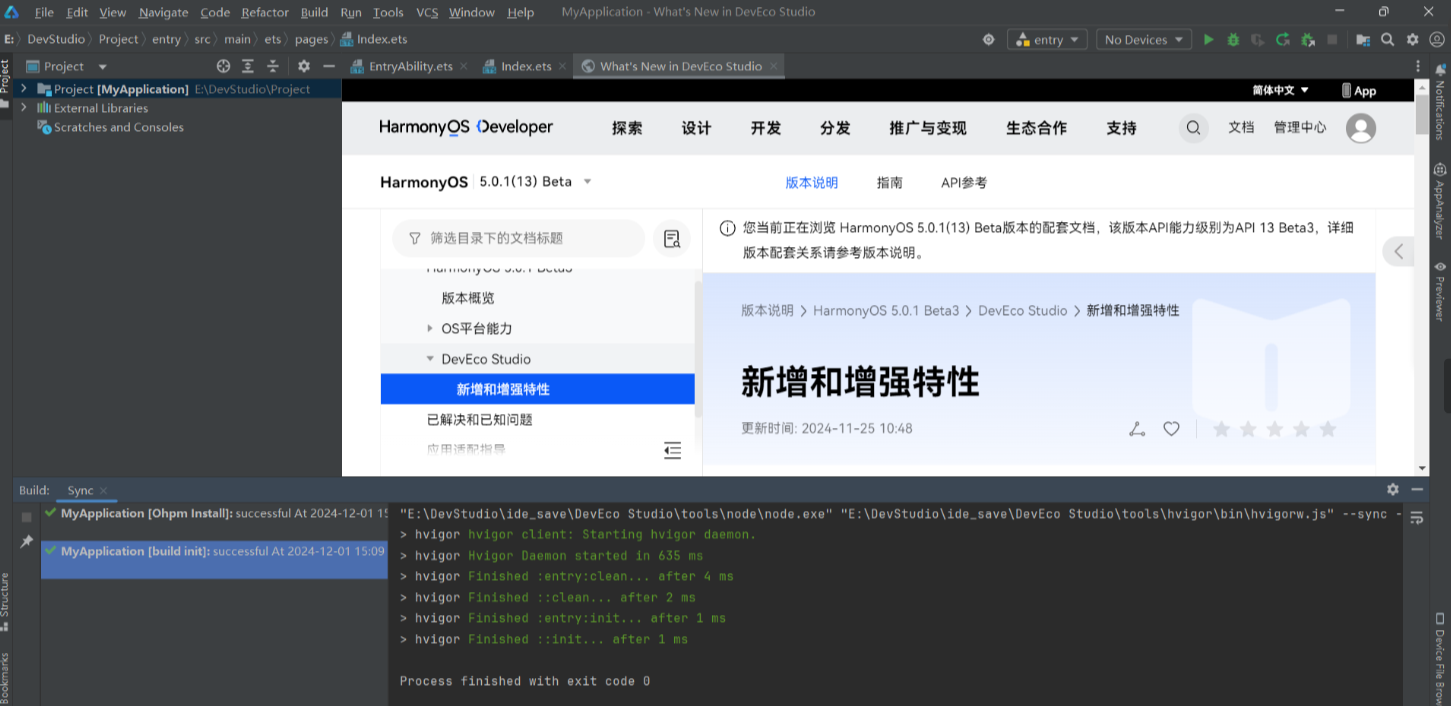Screen dimensions: 1451x706
Task: Toggle Structure tool window
Action: (6, 601)
